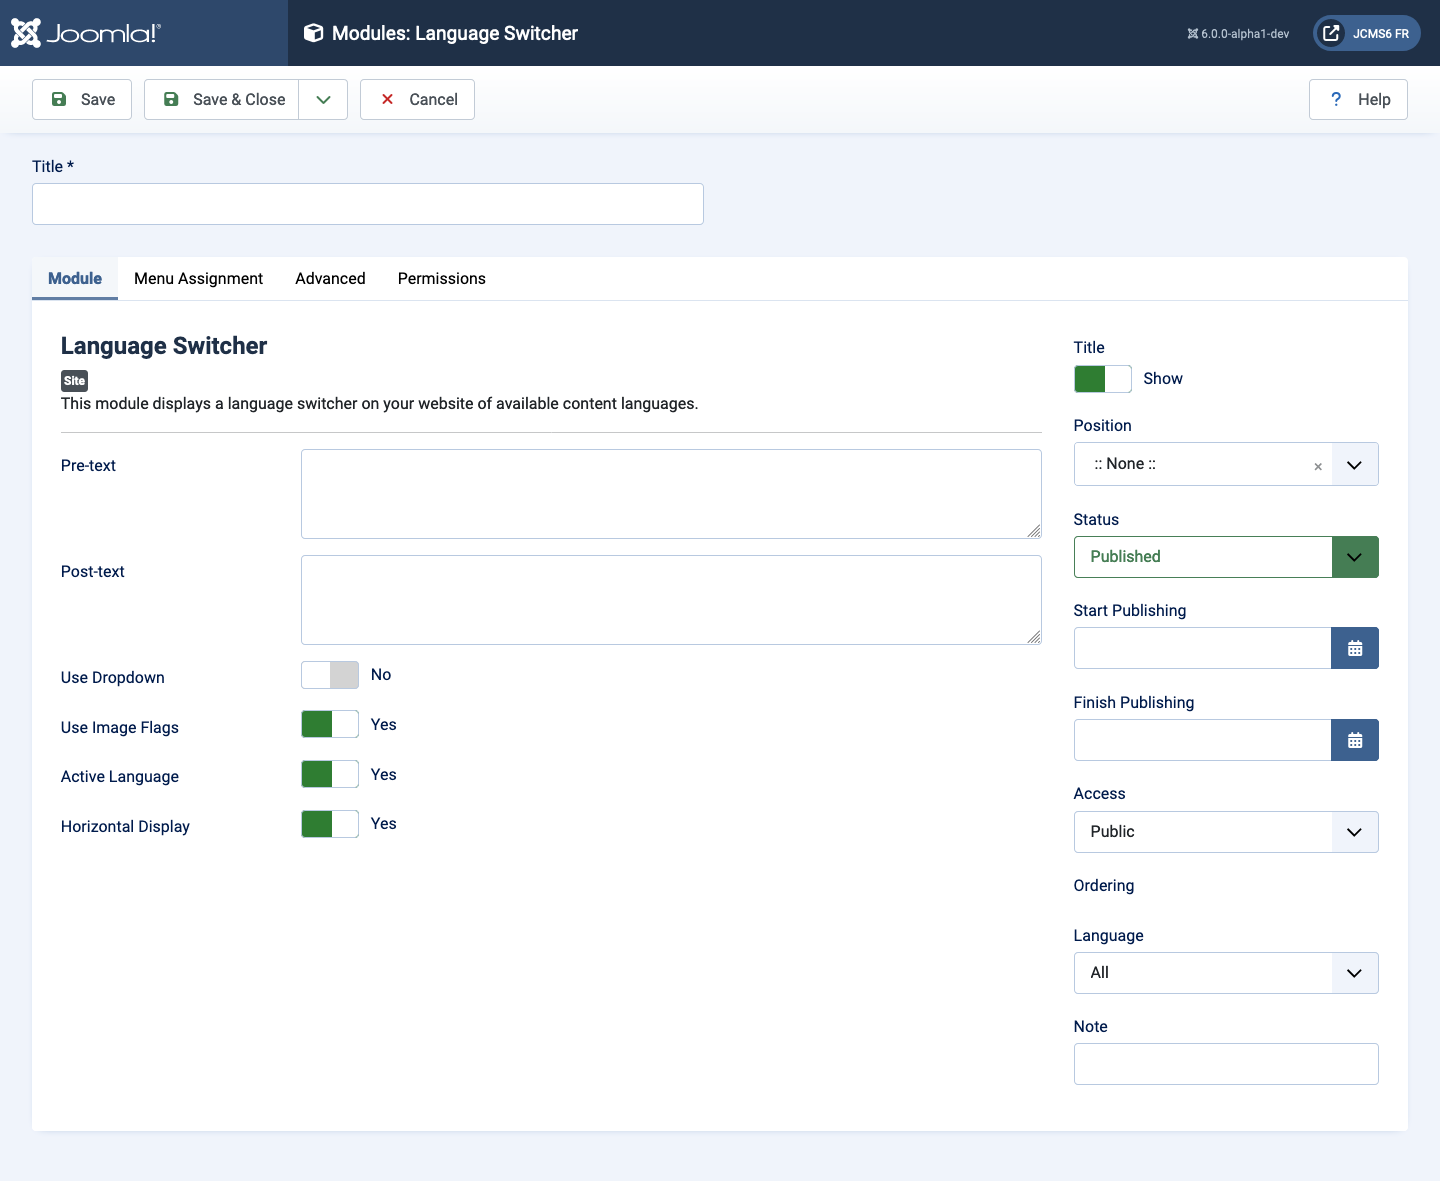1440x1181 pixels.
Task: Click the Joomla logo
Action: (85, 33)
